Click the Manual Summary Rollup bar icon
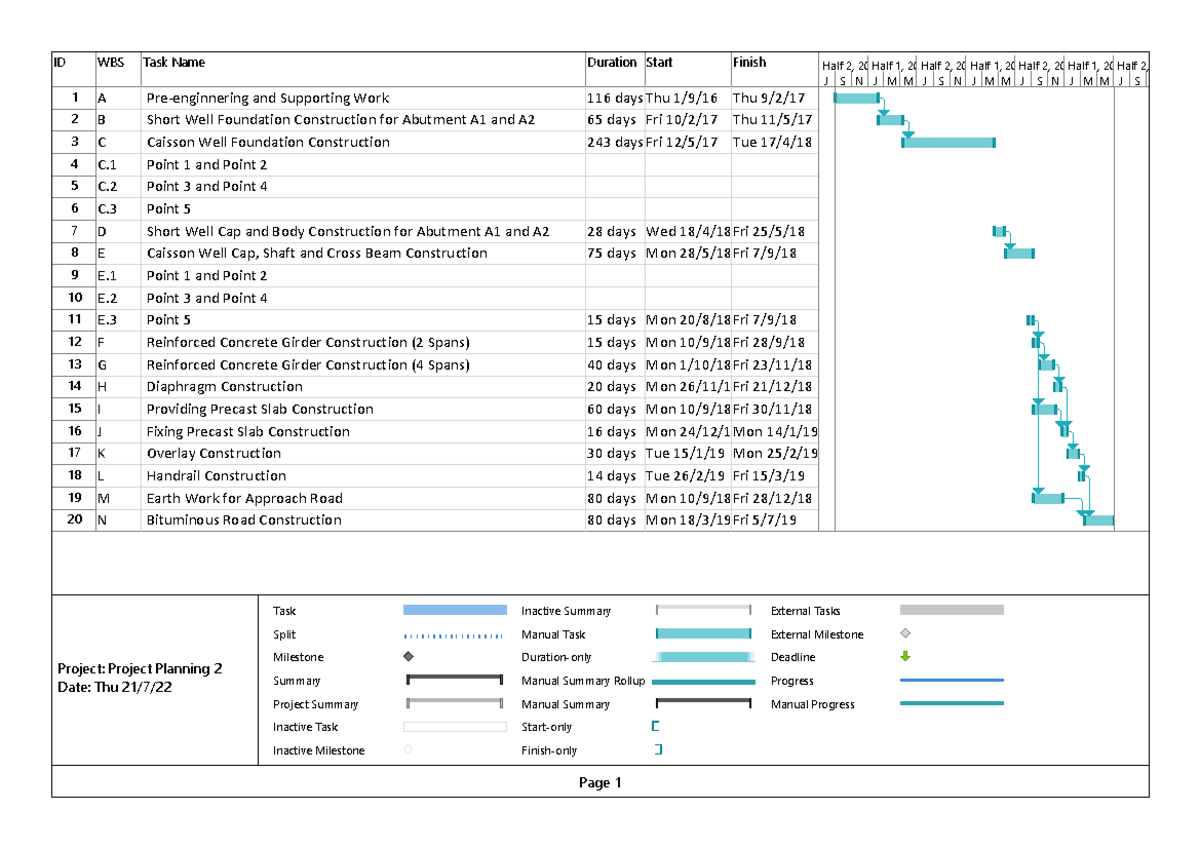Image resolution: width=1200 pixels, height=849 pixels. (702, 680)
